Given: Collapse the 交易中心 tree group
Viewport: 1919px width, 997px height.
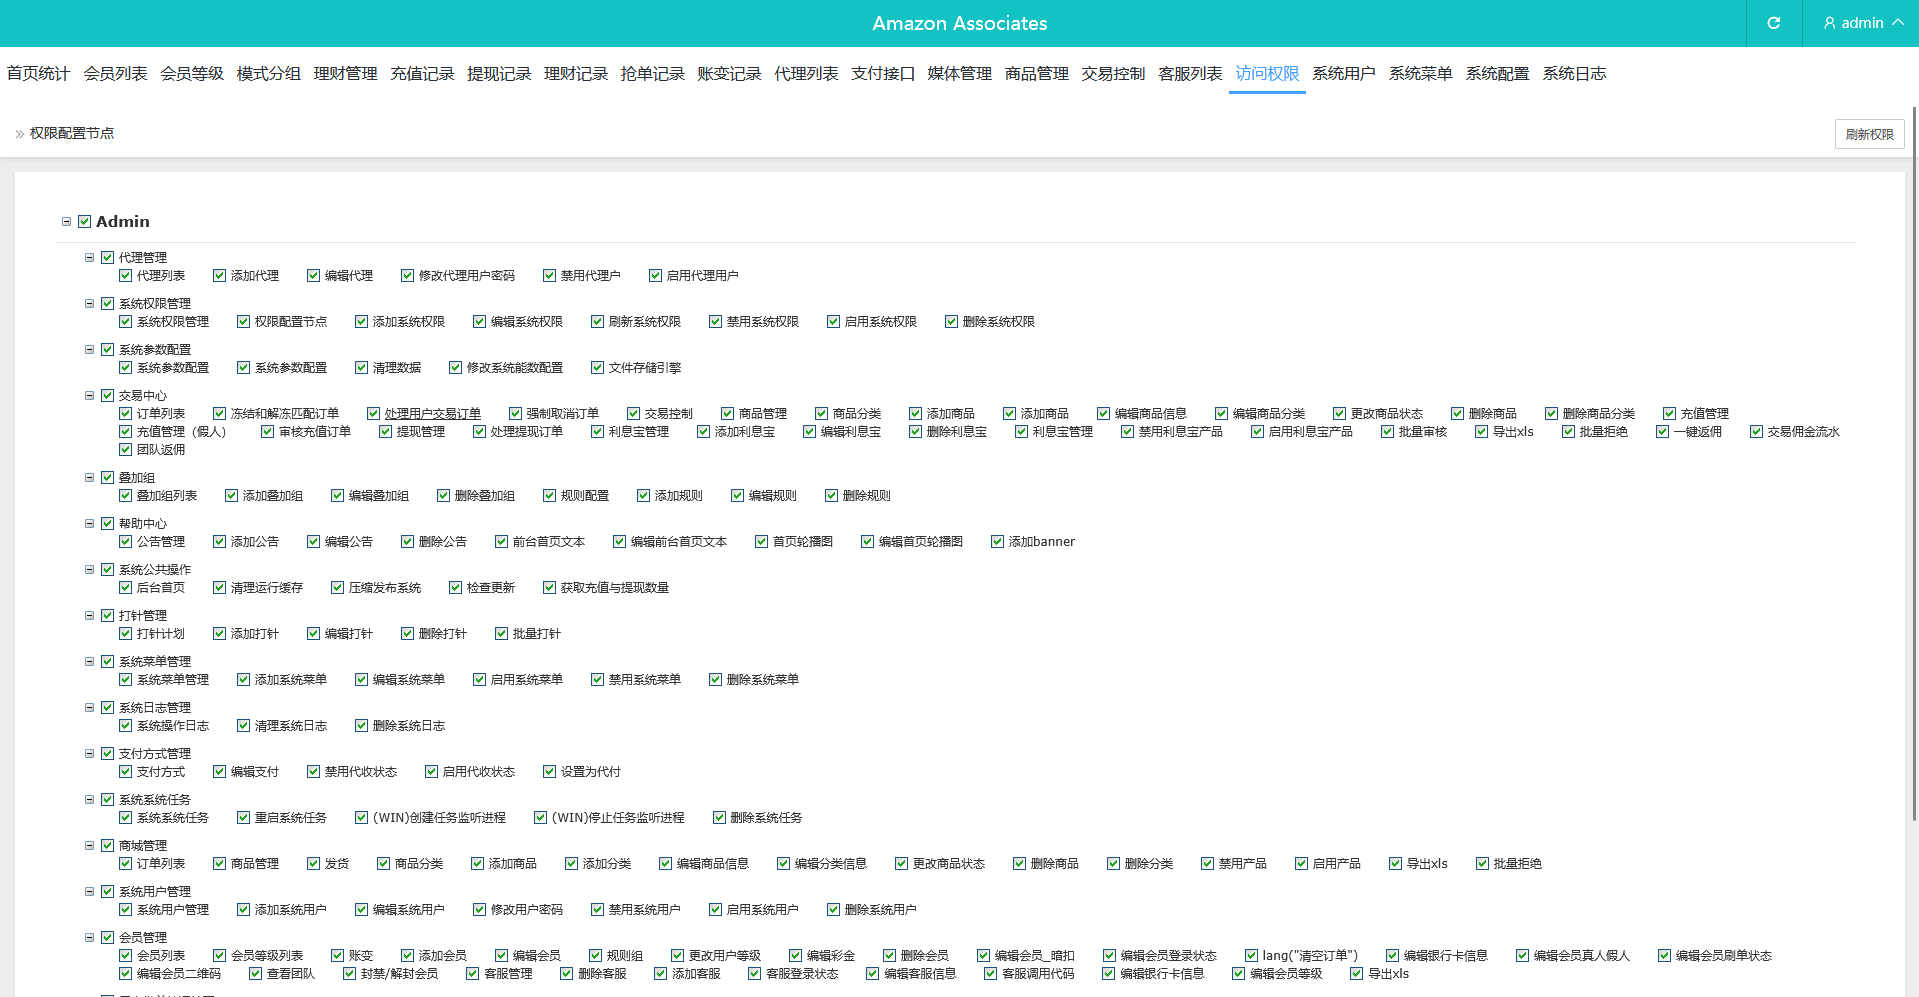Looking at the screenshot, I should point(89,396).
